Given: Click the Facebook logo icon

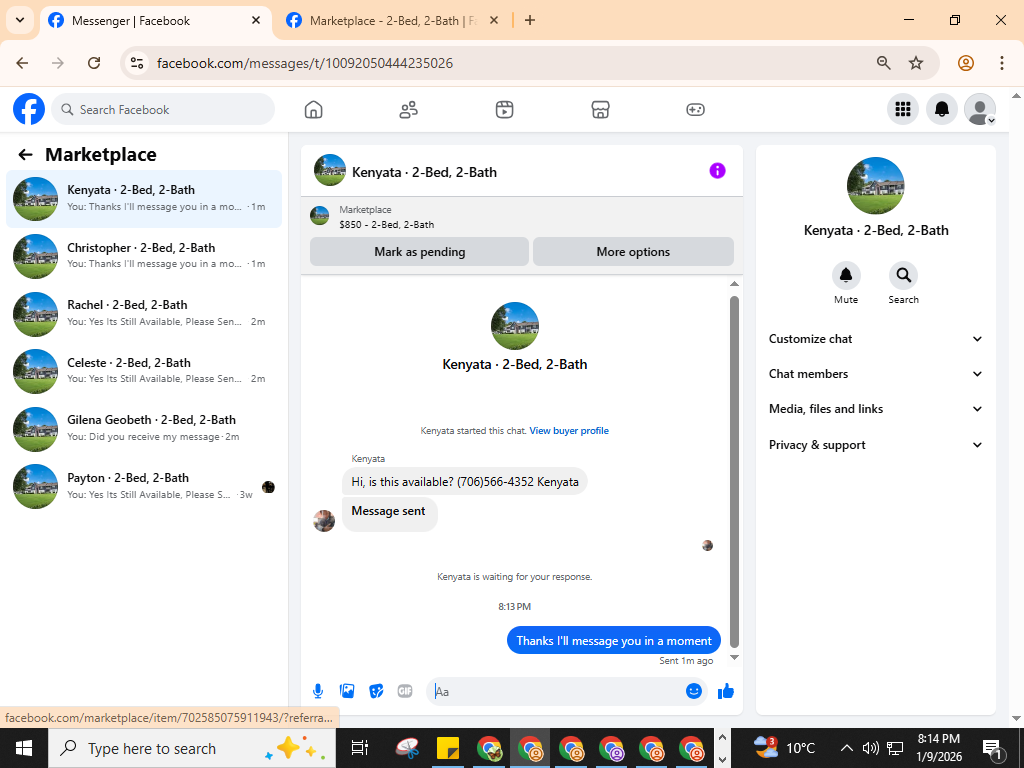Looking at the screenshot, I should point(29,109).
